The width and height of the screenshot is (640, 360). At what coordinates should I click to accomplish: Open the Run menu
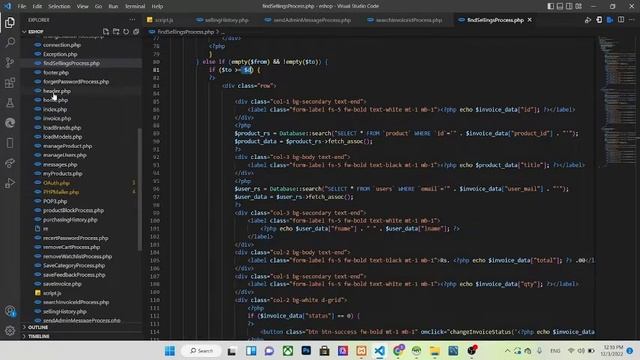(x=113, y=6)
